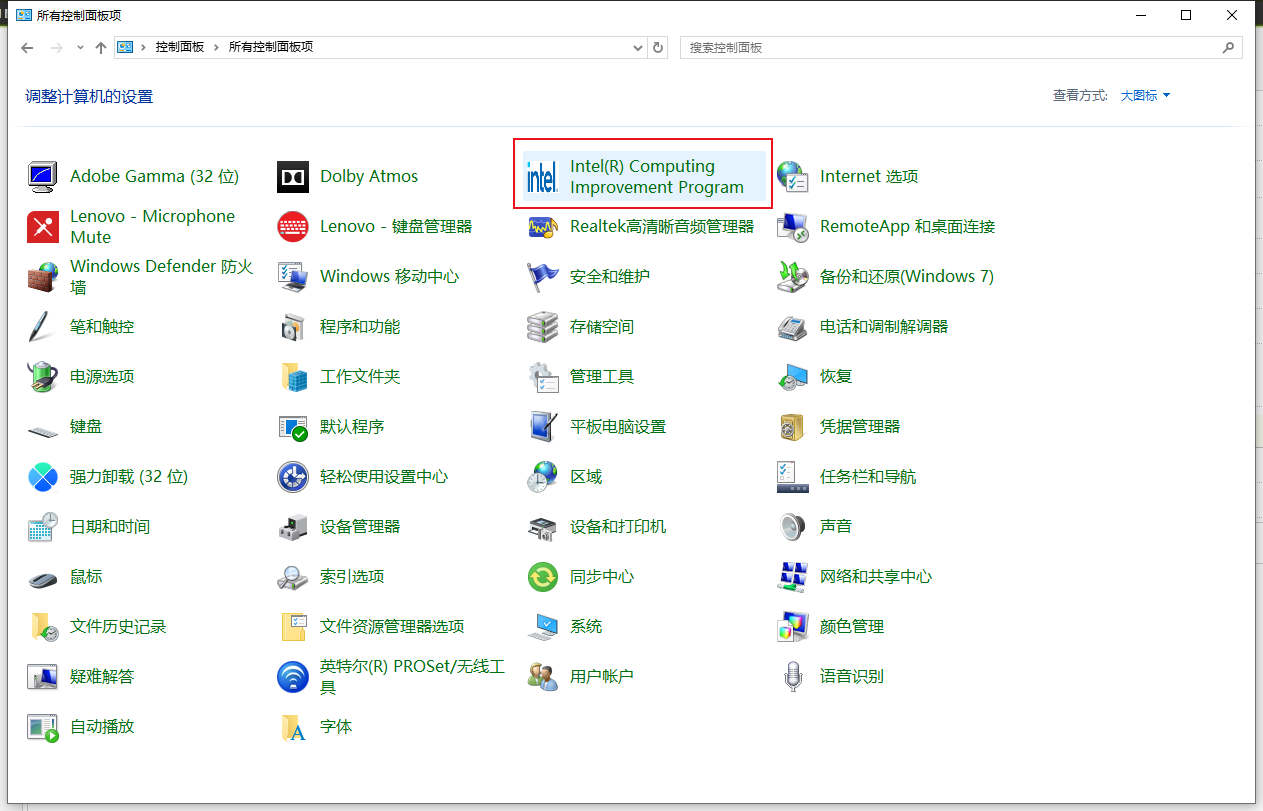Click the Adobe Gamma (32 位) icon
The width and height of the screenshot is (1263, 811).
tap(43, 177)
